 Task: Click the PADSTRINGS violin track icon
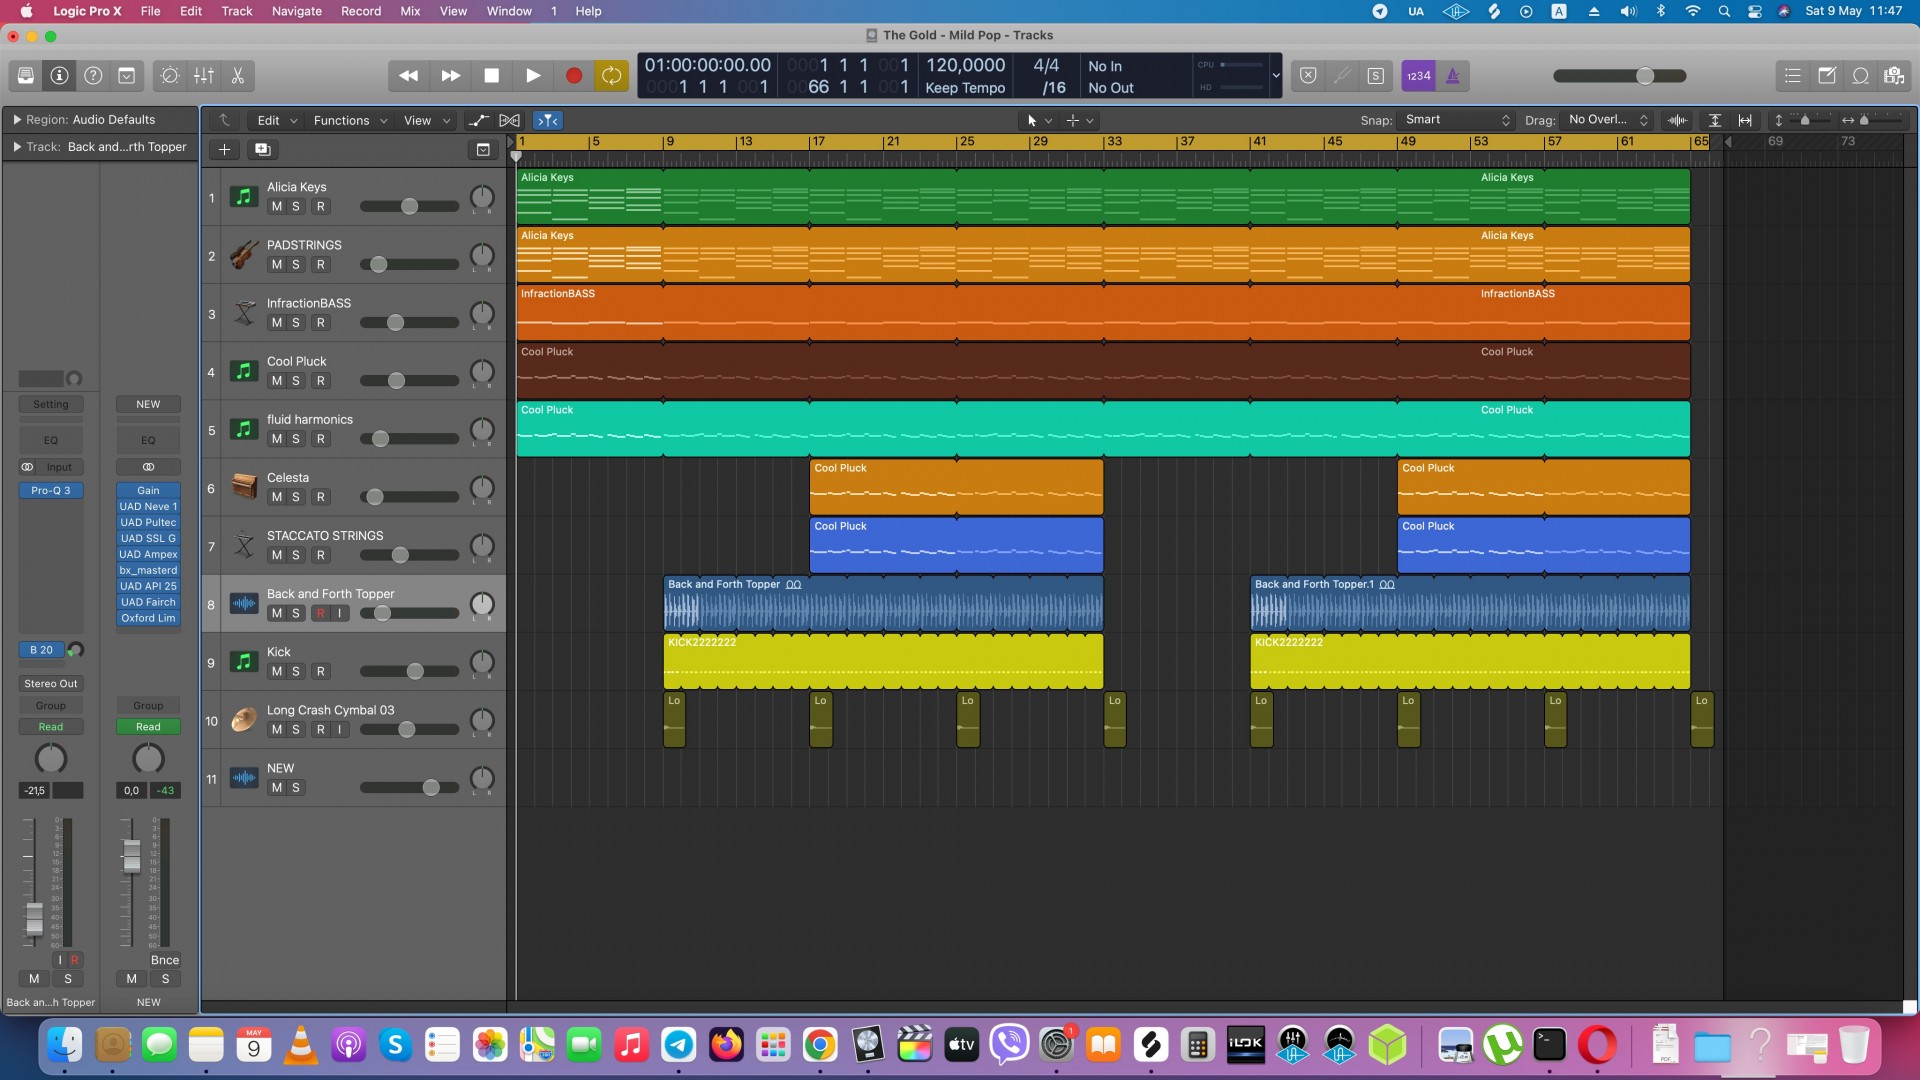tap(243, 255)
